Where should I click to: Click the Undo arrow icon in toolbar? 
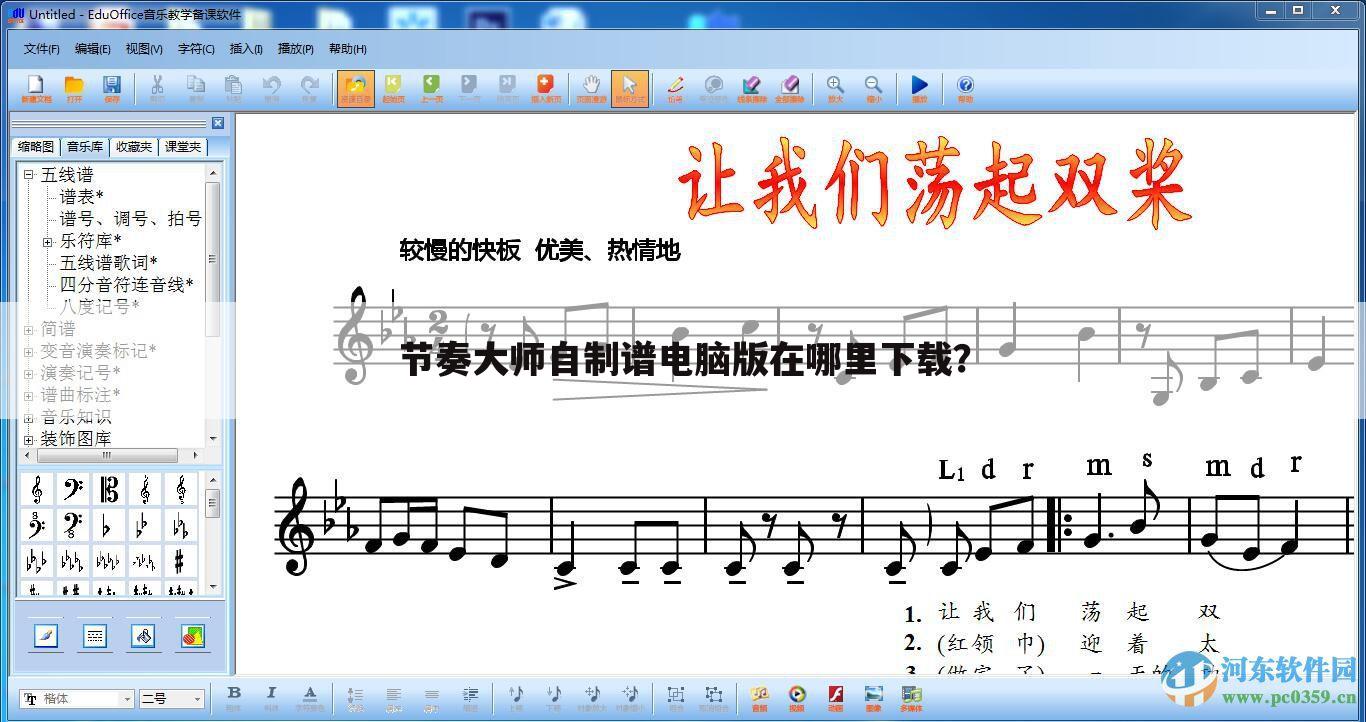pyautogui.click(x=271, y=88)
